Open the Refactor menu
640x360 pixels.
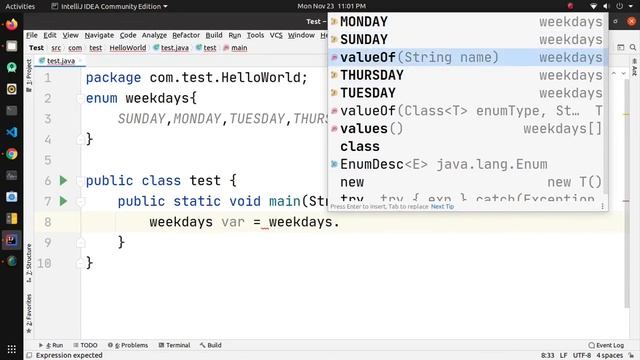186,36
